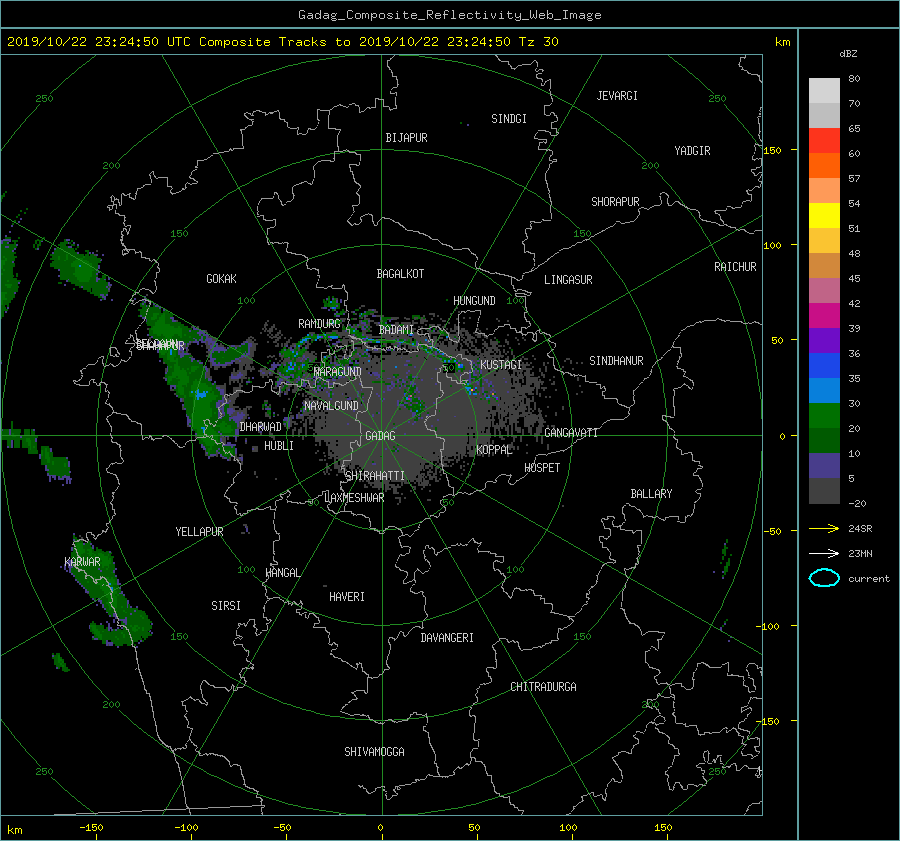This screenshot has width=900, height=841.
Task: Click the white 23MN arrow legend icon
Action: click(x=824, y=553)
